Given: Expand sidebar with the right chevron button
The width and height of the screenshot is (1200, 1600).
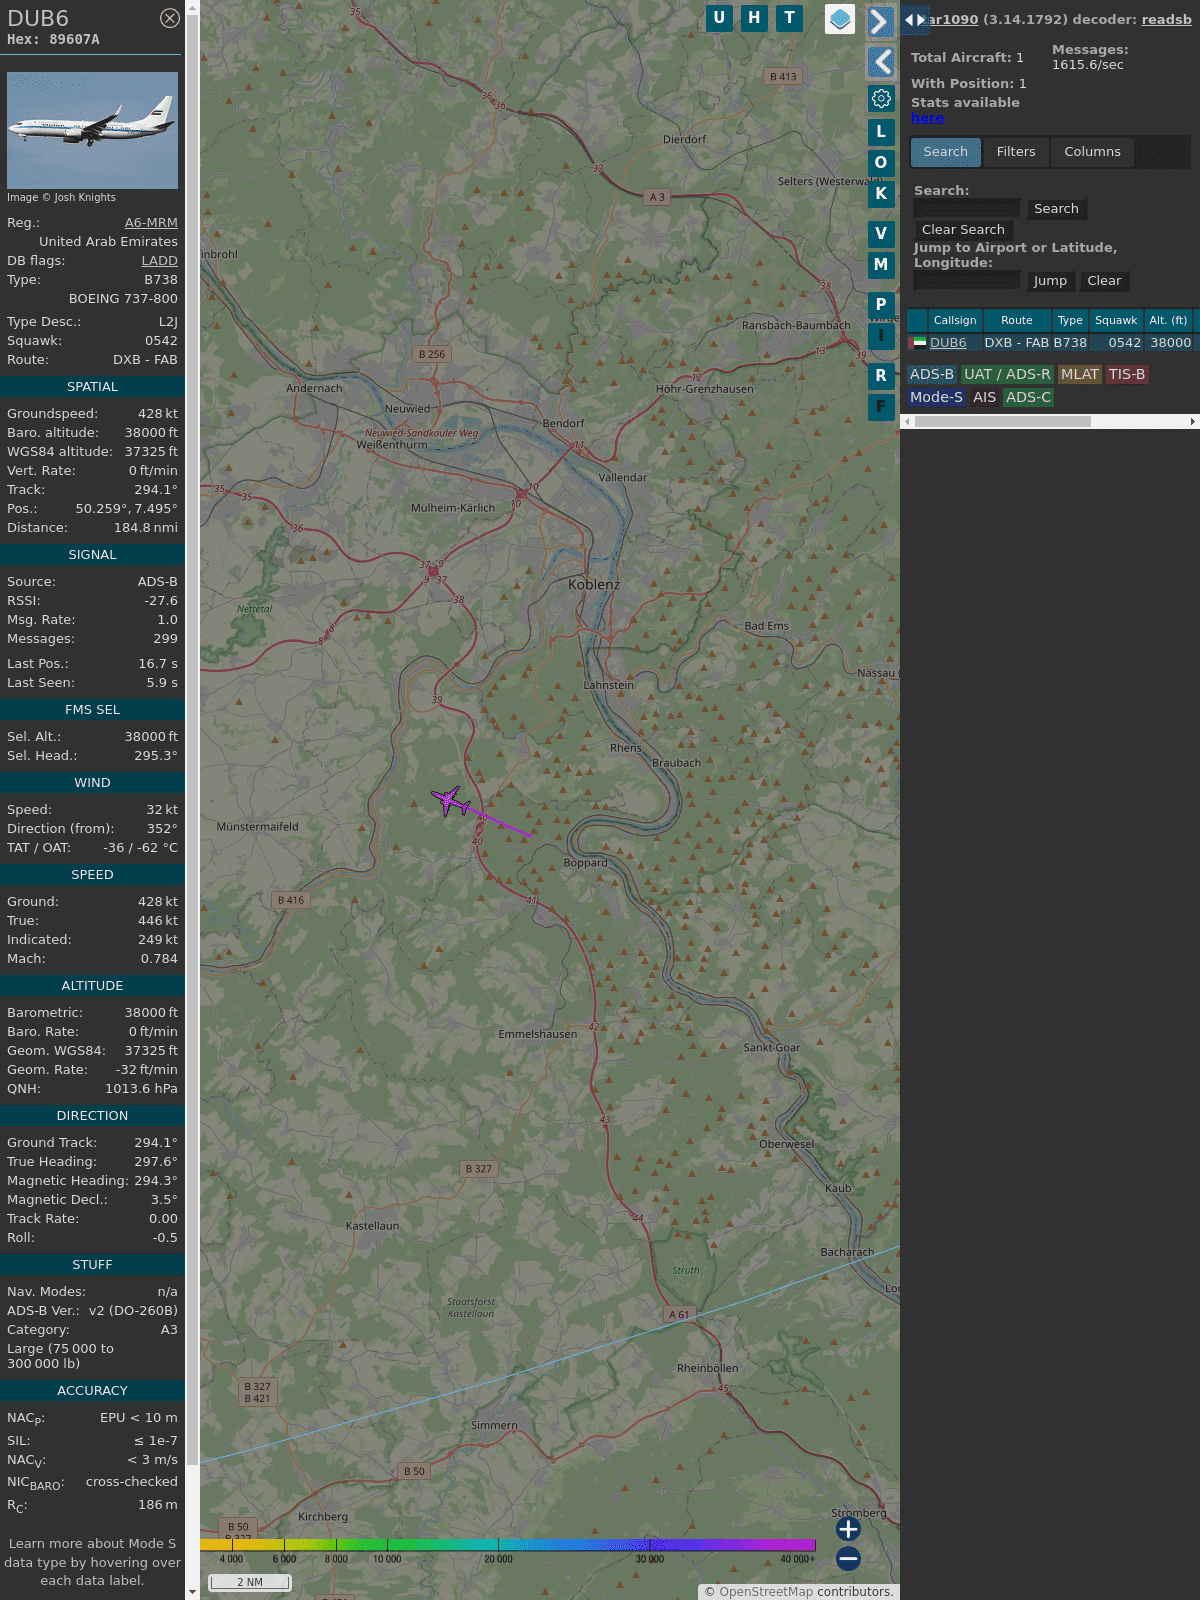Looking at the screenshot, I should (880, 22).
